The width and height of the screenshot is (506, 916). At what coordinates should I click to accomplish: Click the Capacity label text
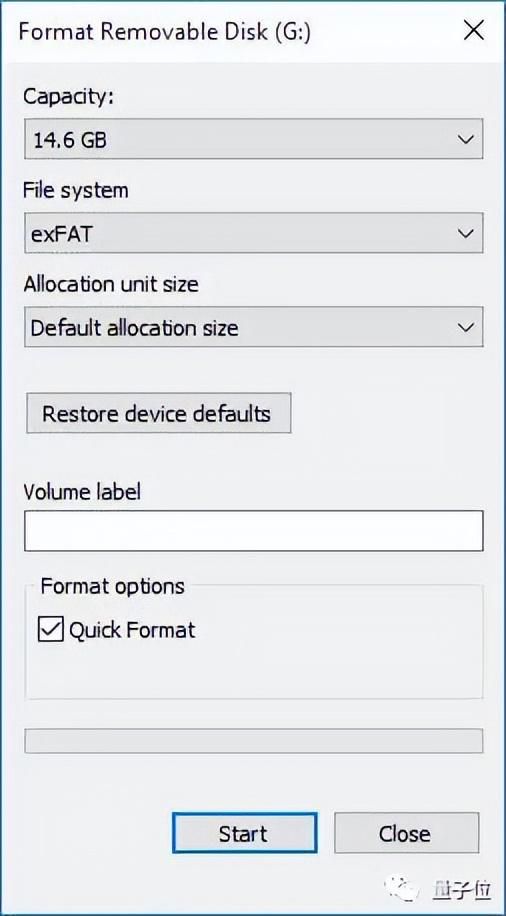[x=68, y=97]
